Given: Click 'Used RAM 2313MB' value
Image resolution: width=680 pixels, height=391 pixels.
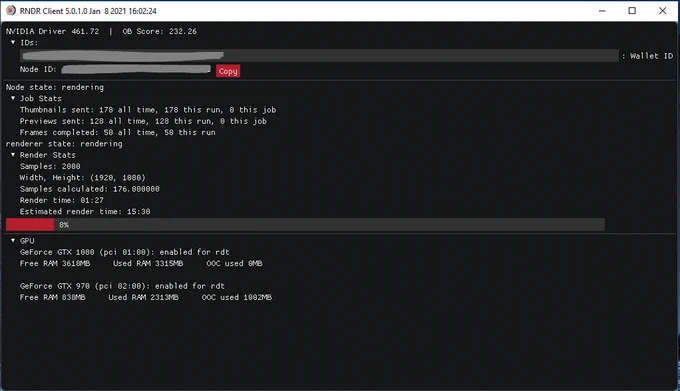Looking at the screenshot, I should pos(144,297).
